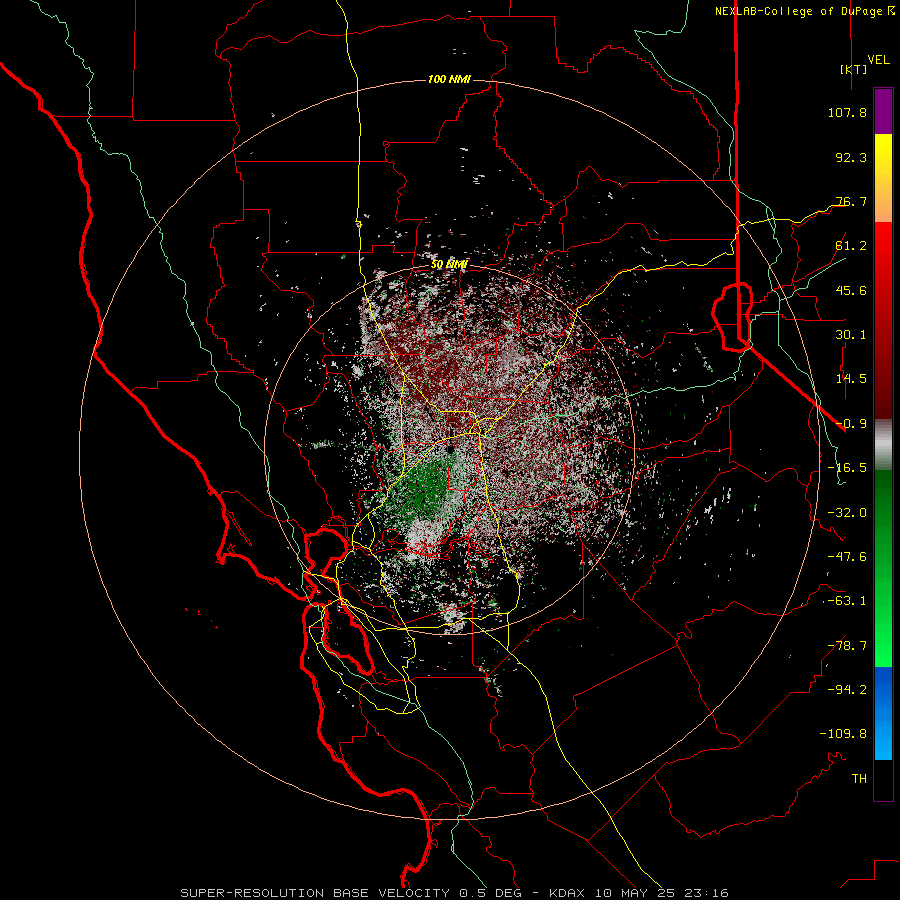Click the VEL legend heading
The width and height of the screenshot is (900, 900).
tap(878, 60)
